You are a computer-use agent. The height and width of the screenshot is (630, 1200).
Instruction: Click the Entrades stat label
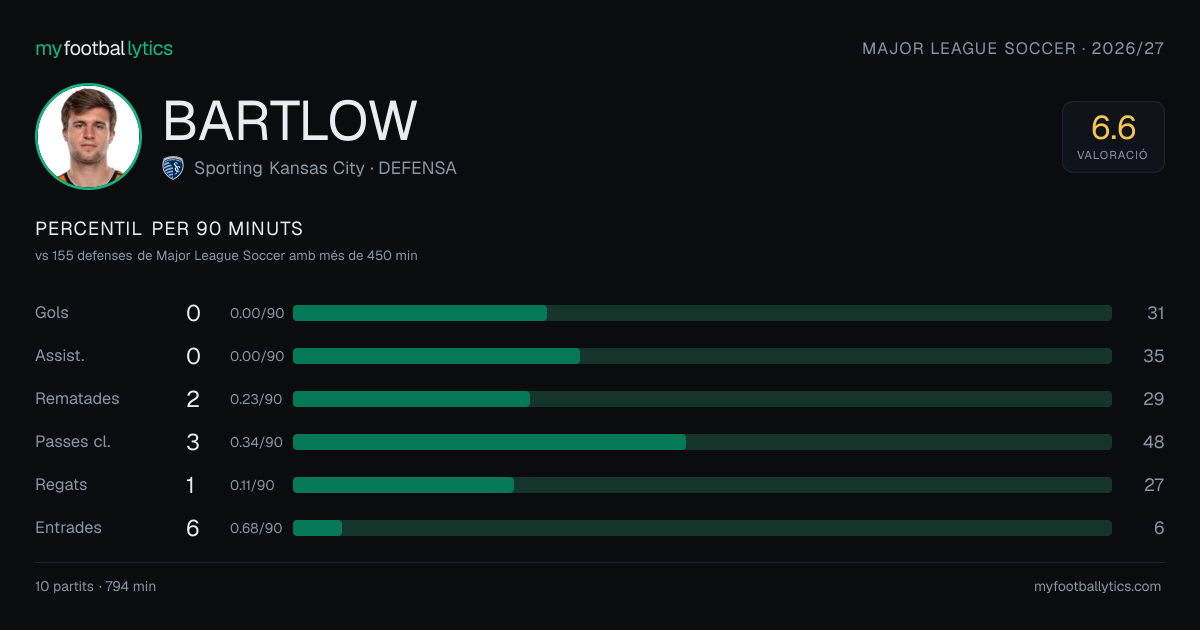point(68,527)
